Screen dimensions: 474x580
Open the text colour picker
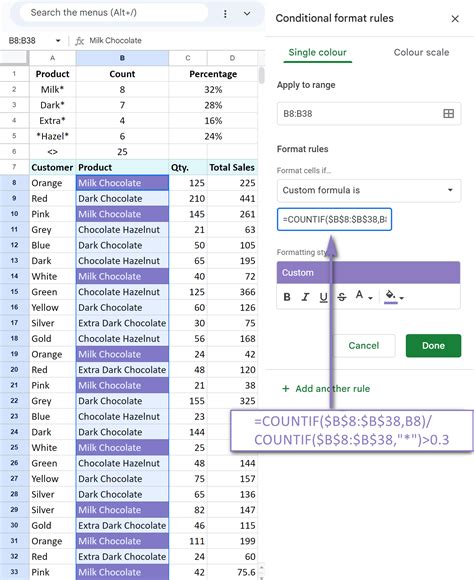pyautogui.click(x=364, y=296)
